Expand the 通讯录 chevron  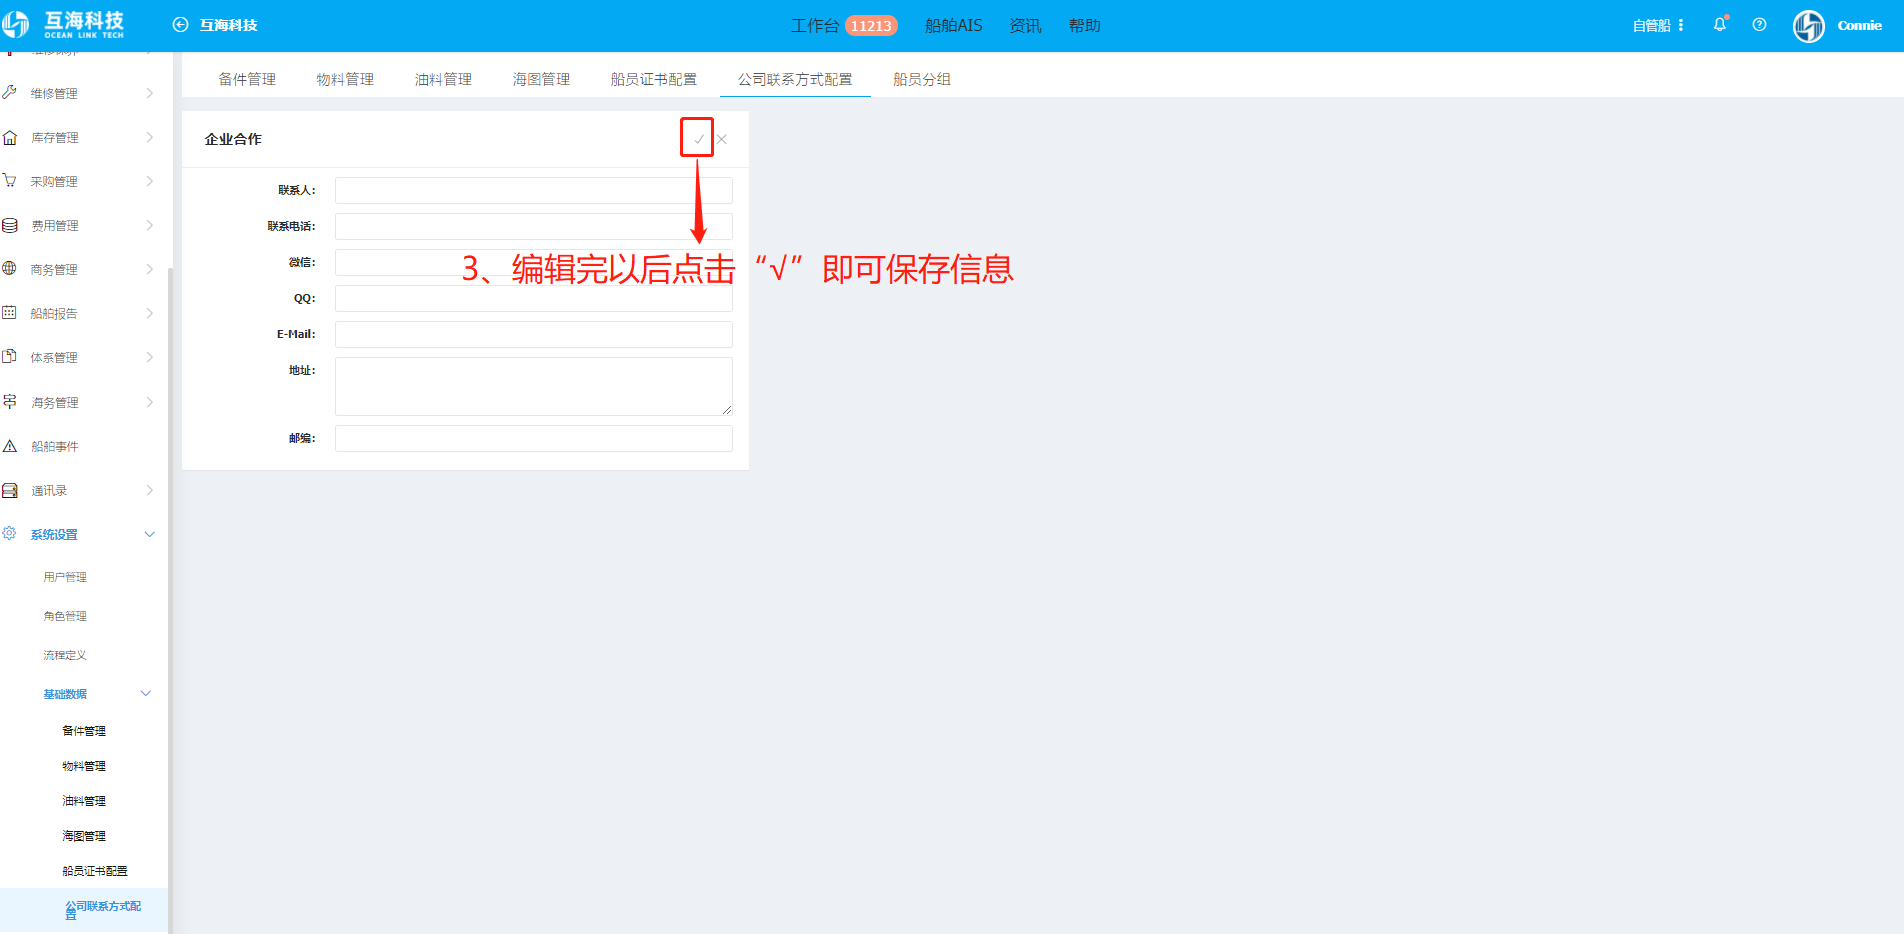coord(150,490)
